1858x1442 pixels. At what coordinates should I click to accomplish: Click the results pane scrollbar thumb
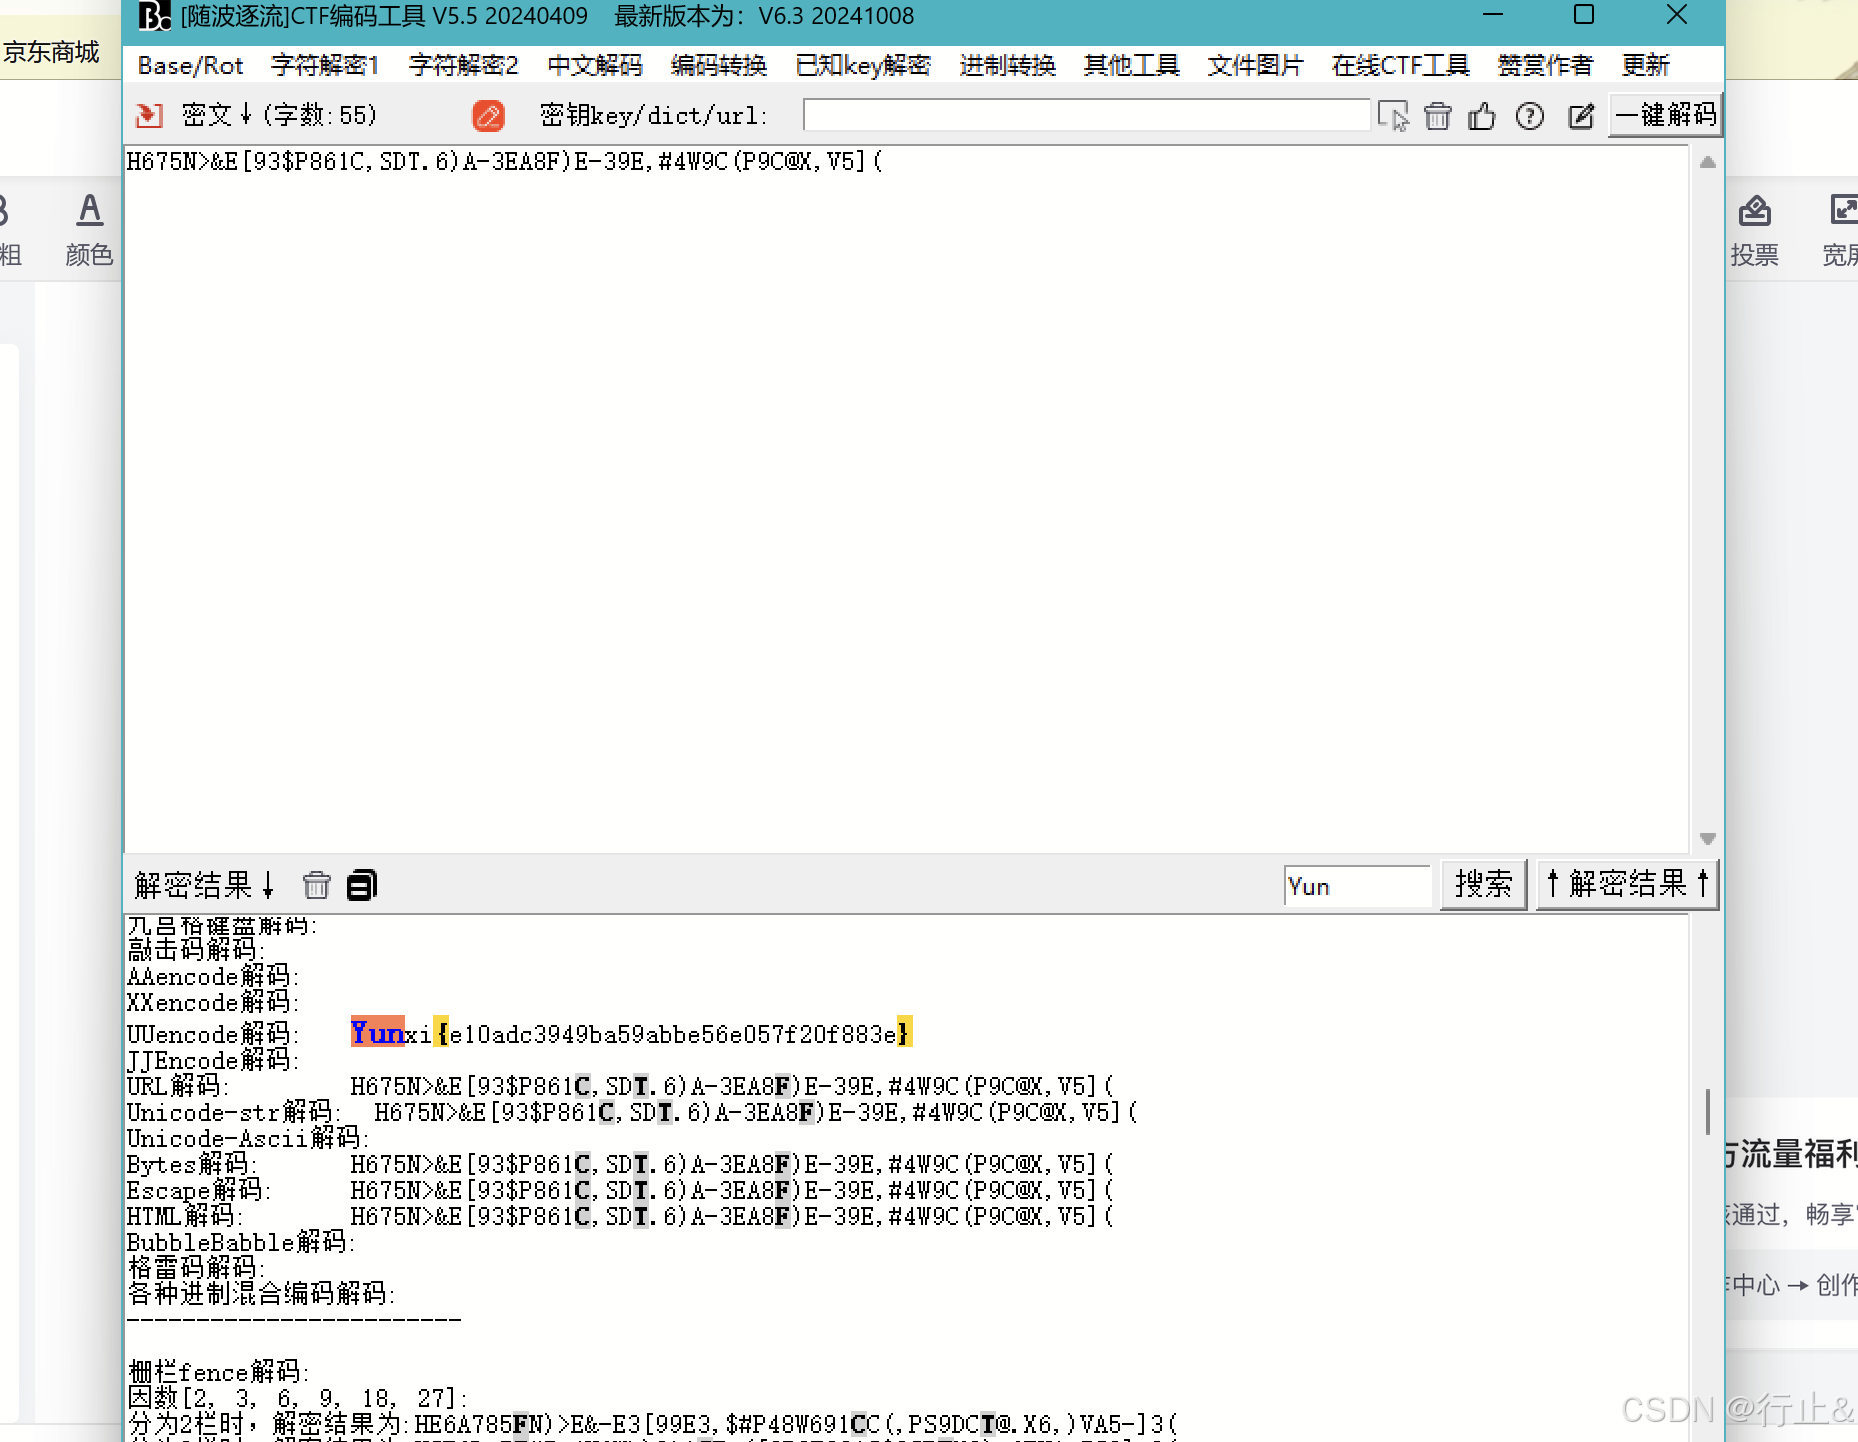tap(1708, 1111)
